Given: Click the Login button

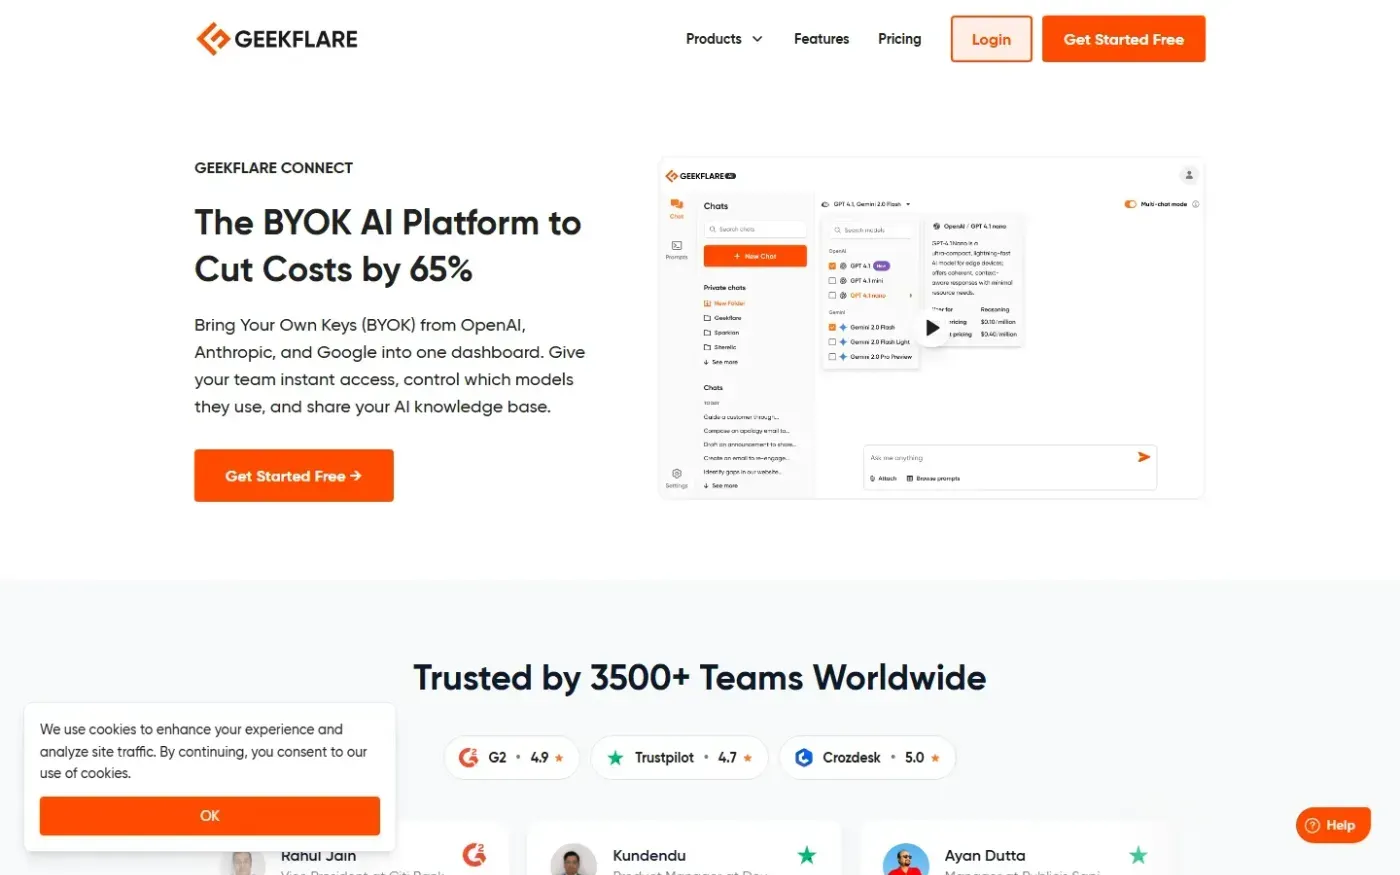Looking at the screenshot, I should pyautogui.click(x=991, y=39).
